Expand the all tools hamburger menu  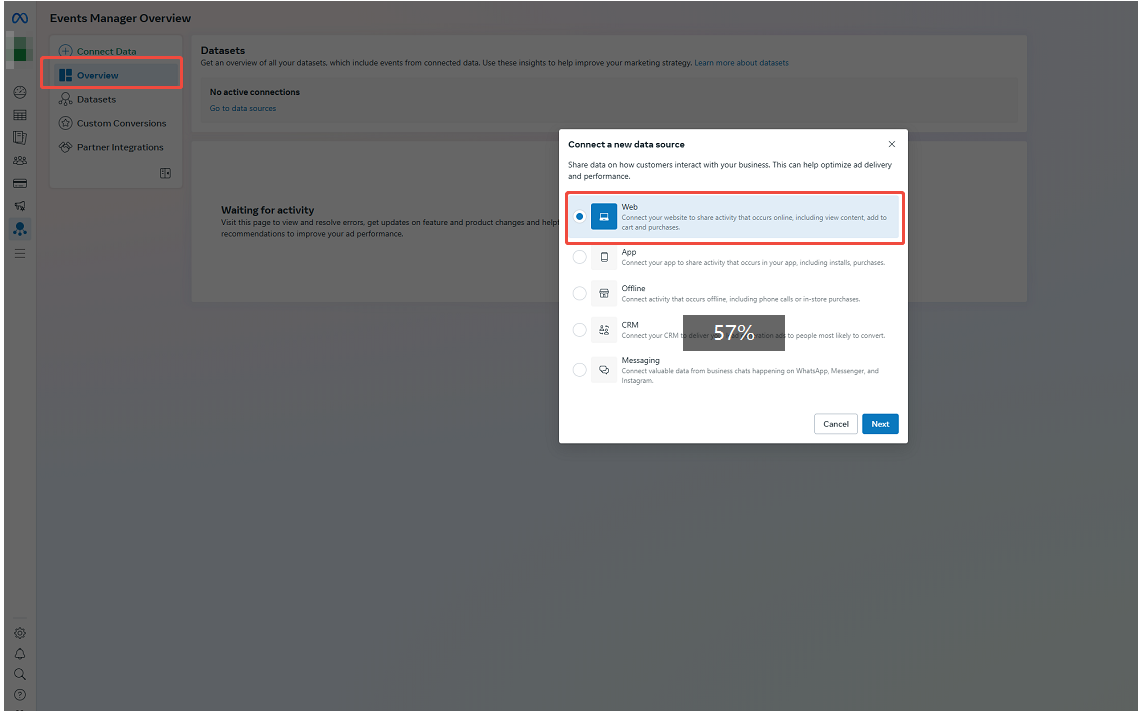pyautogui.click(x=20, y=254)
